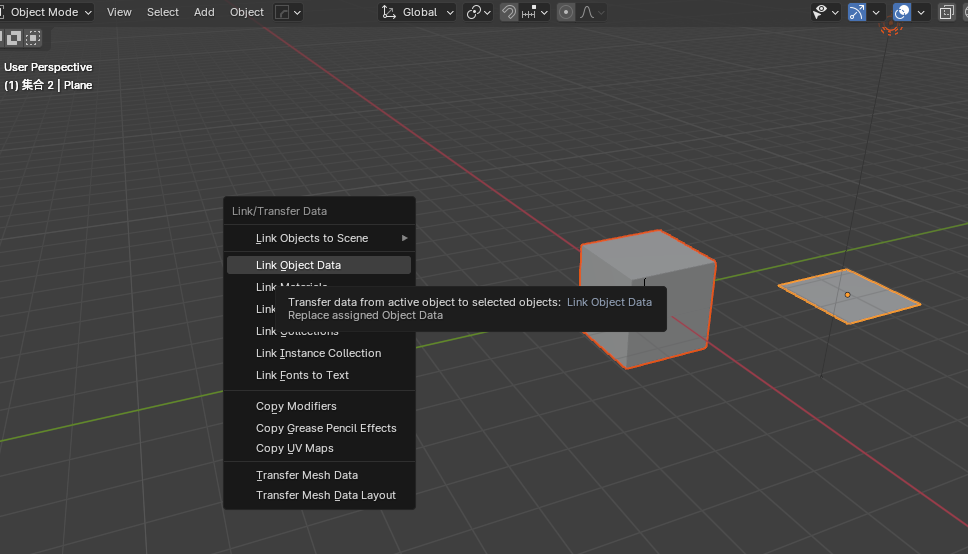Choose Copy Modifiers entry
The width and height of the screenshot is (968, 554).
tap(319, 406)
